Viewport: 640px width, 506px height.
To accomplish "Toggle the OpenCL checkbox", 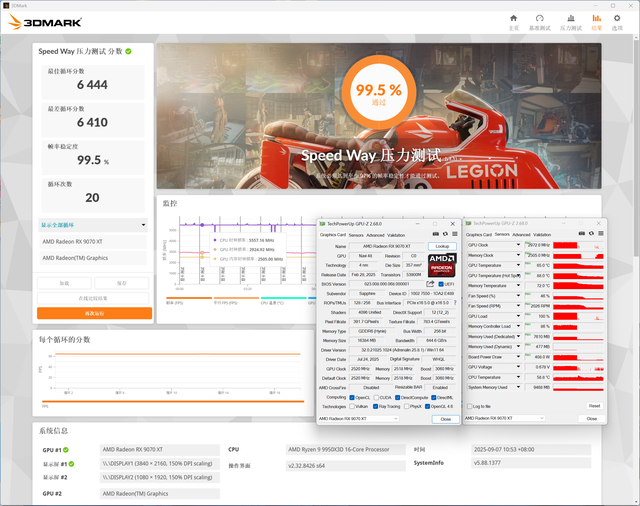I will 352,397.
